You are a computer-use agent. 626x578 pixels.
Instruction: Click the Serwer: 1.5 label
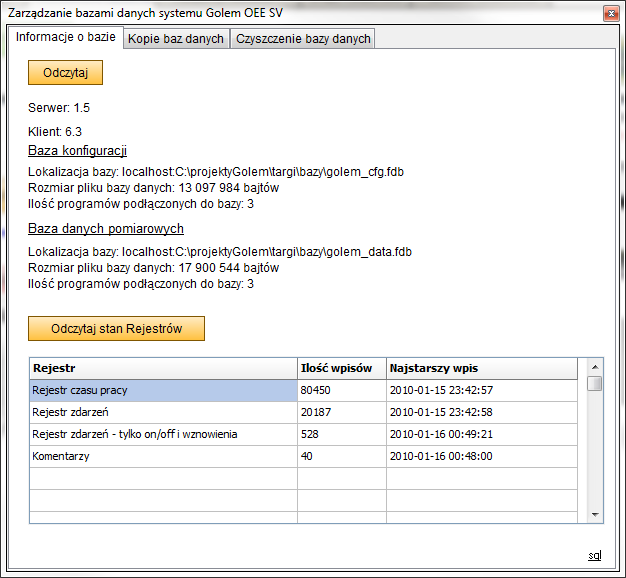pos(59,108)
